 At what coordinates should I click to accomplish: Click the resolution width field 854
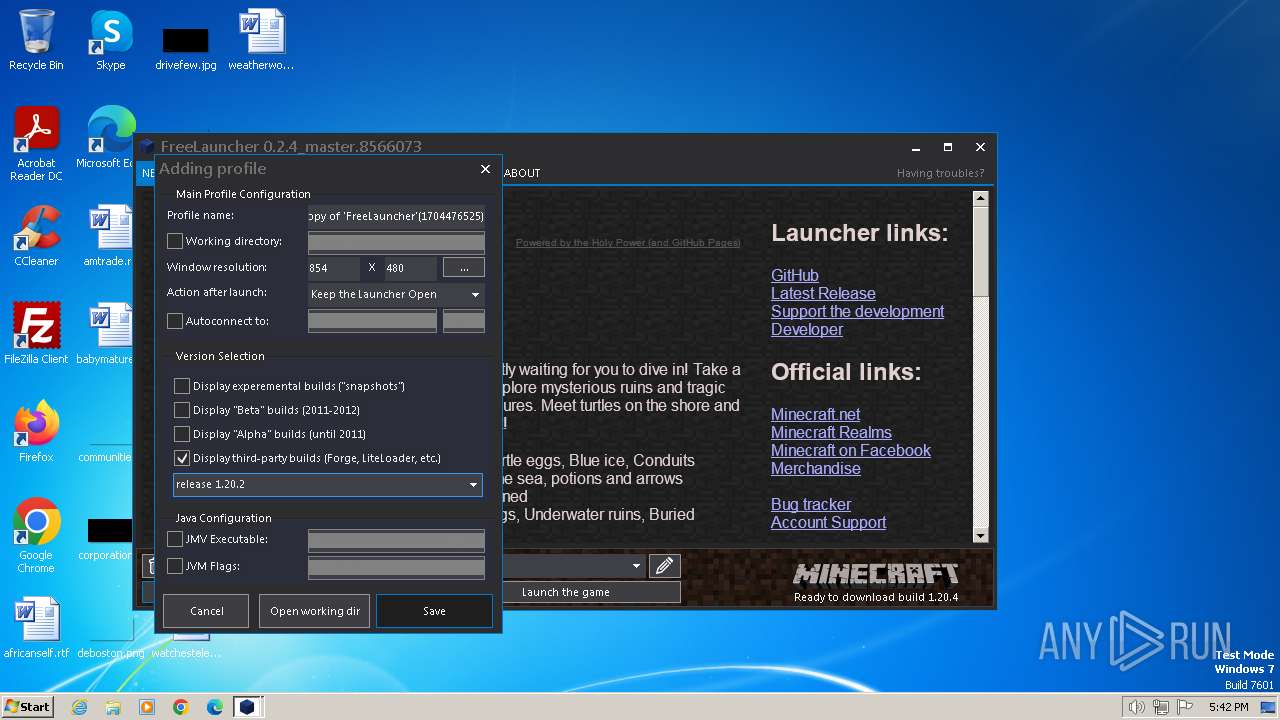(334, 267)
